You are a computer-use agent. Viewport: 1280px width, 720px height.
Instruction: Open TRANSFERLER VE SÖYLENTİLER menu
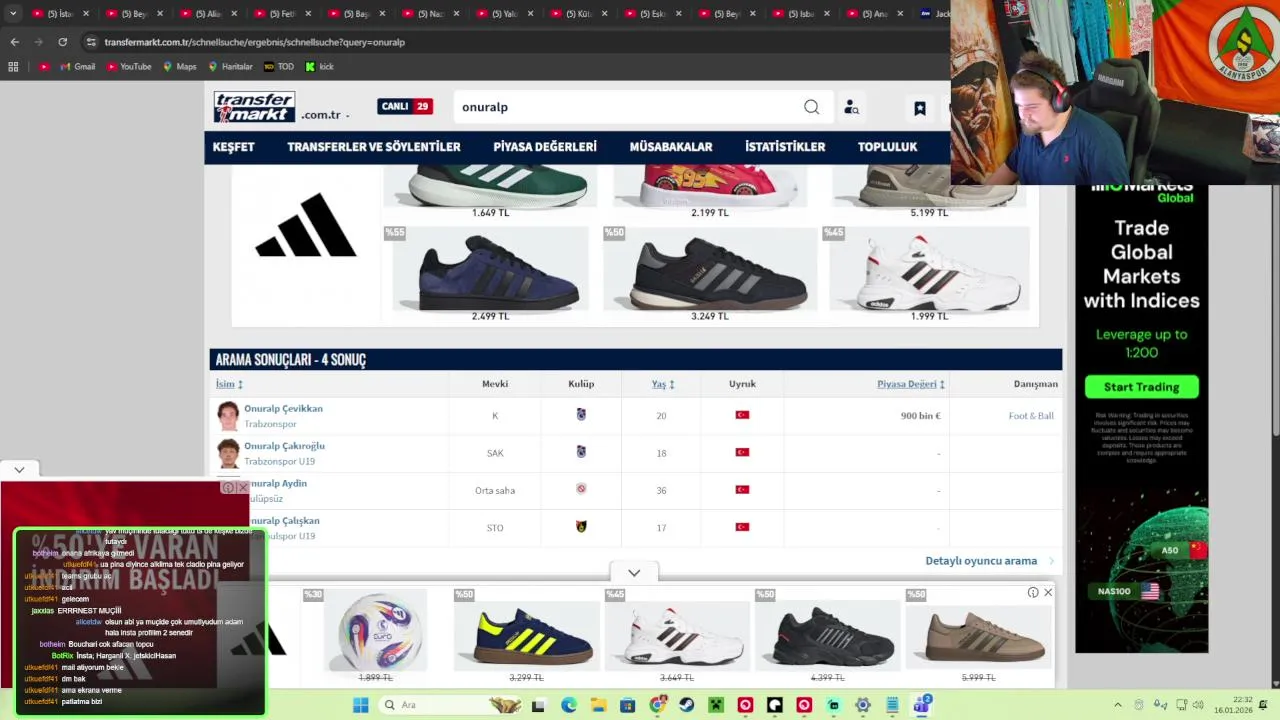click(374, 147)
